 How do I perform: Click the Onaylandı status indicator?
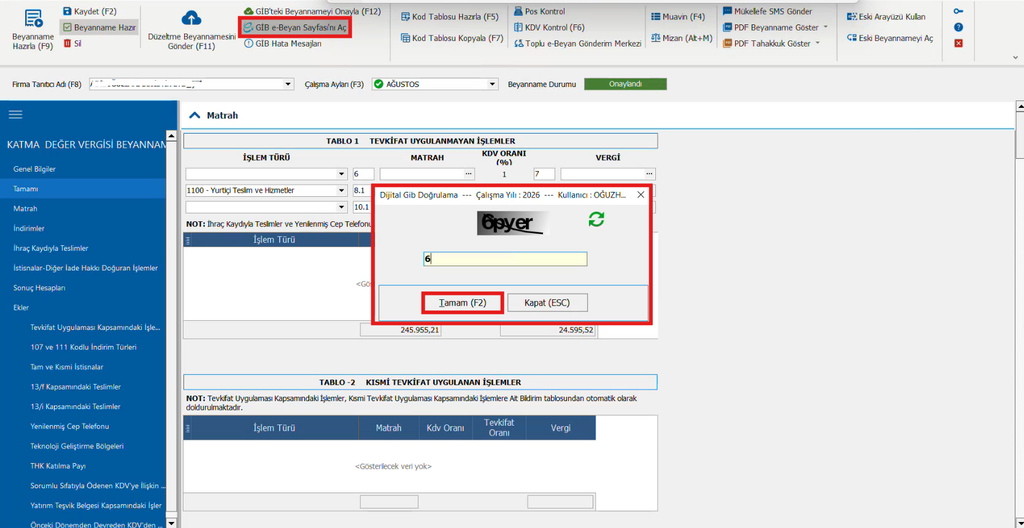pos(625,84)
